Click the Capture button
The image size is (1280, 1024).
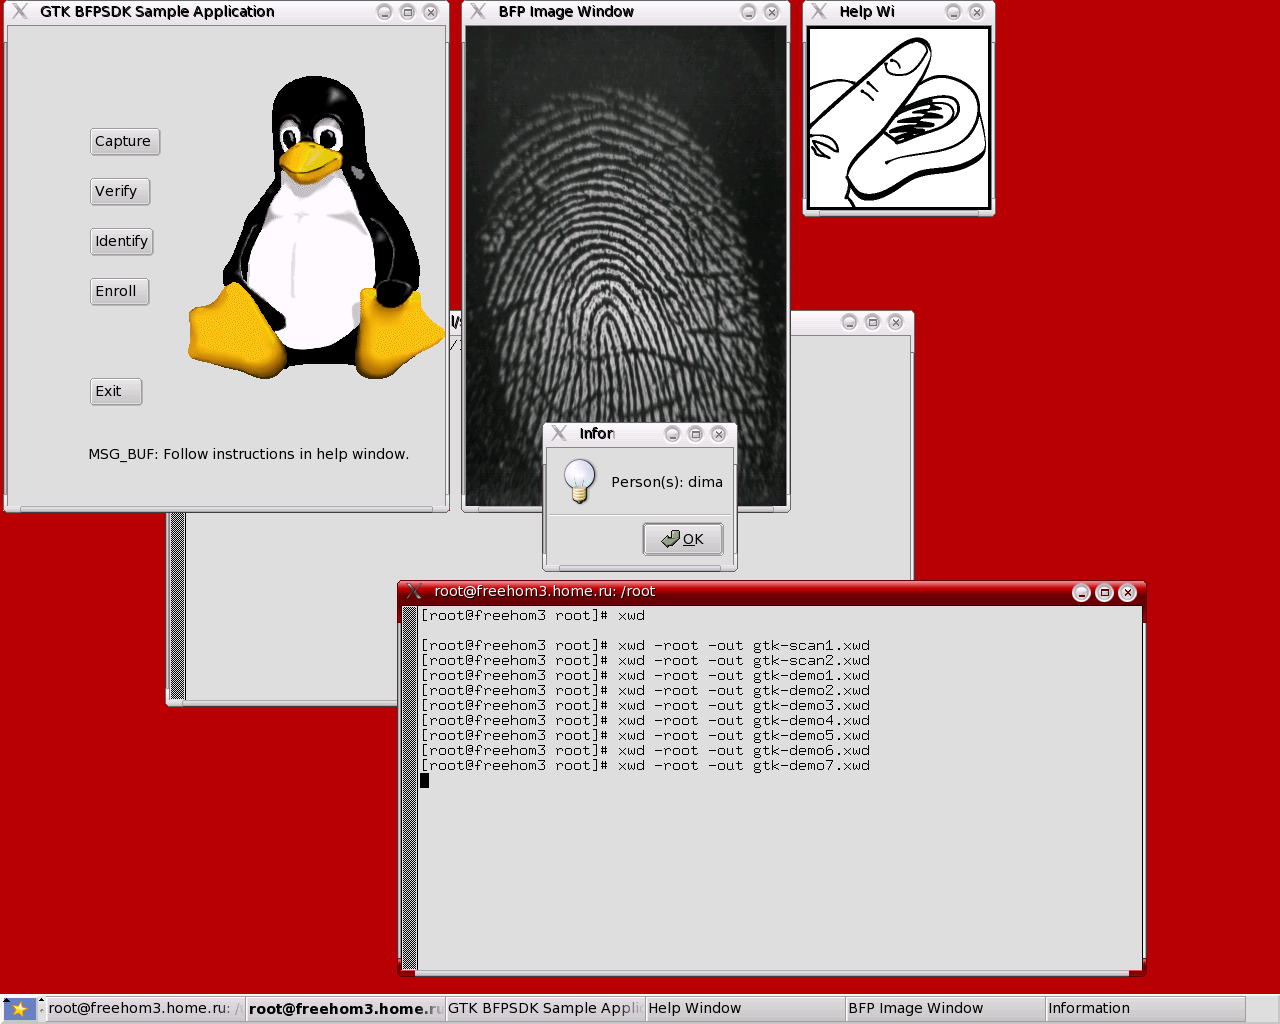click(124, 142)
